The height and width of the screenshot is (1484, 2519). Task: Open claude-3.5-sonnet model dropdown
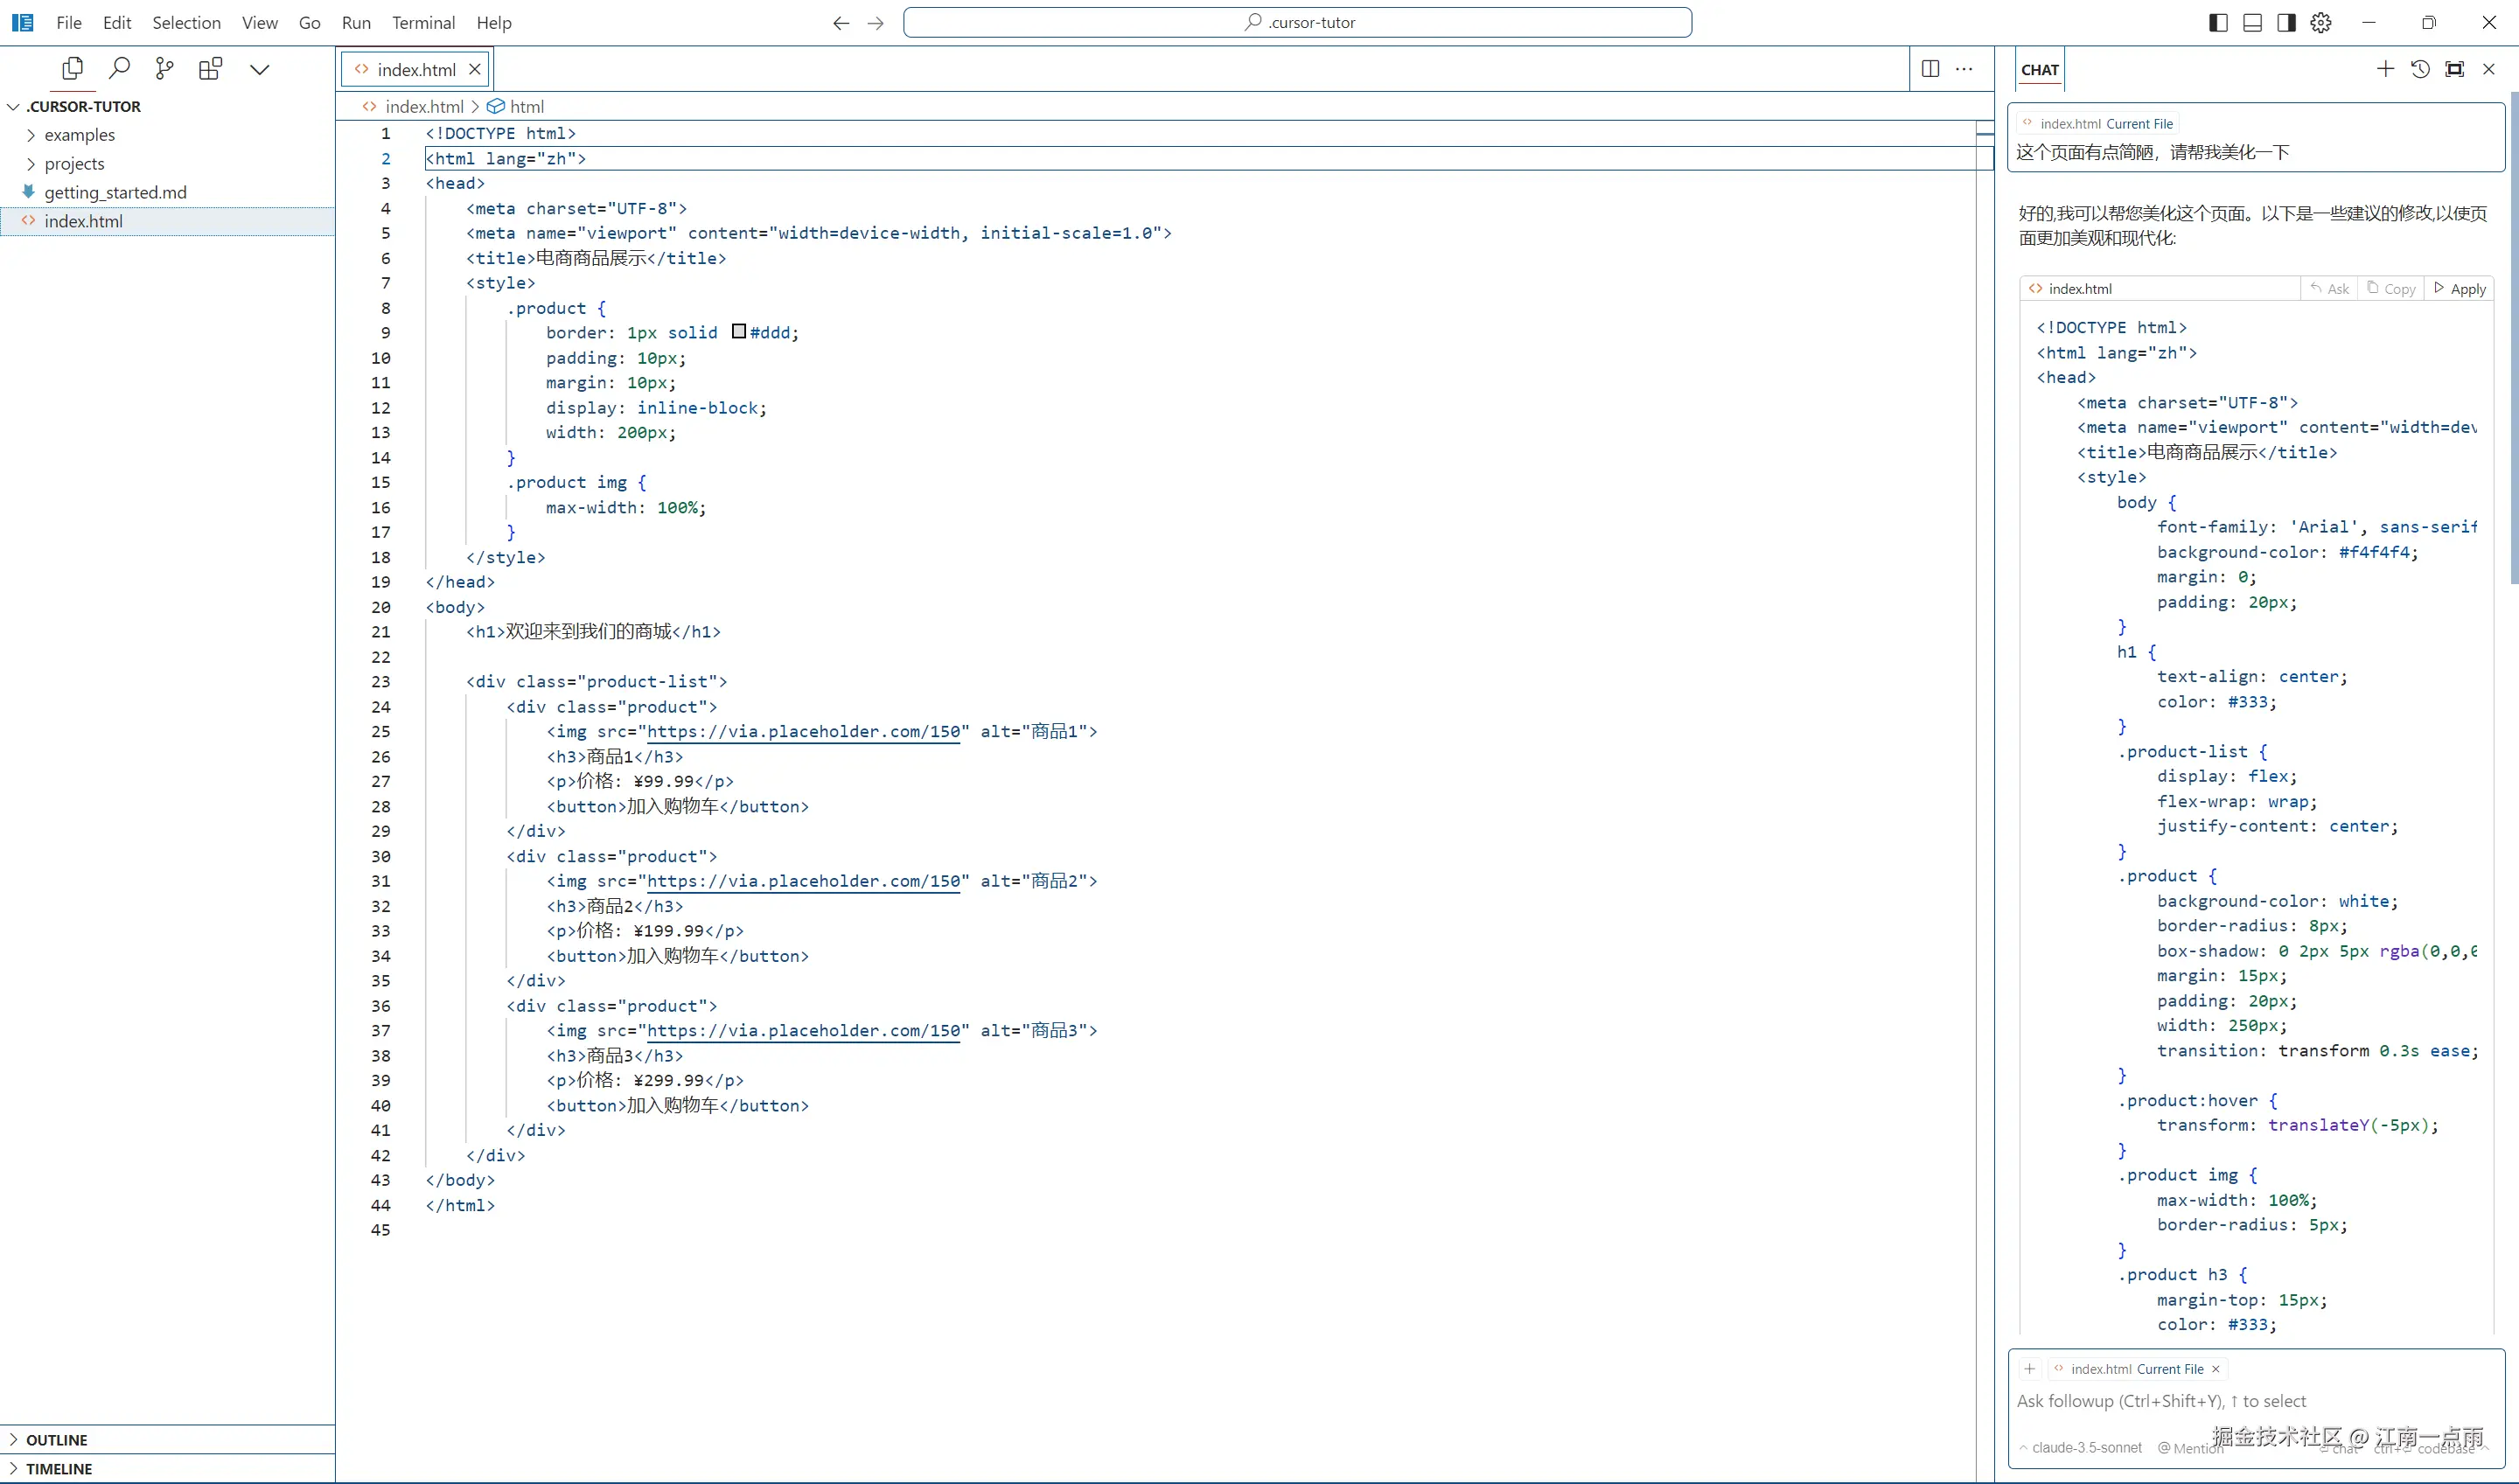[2085, 1447]
